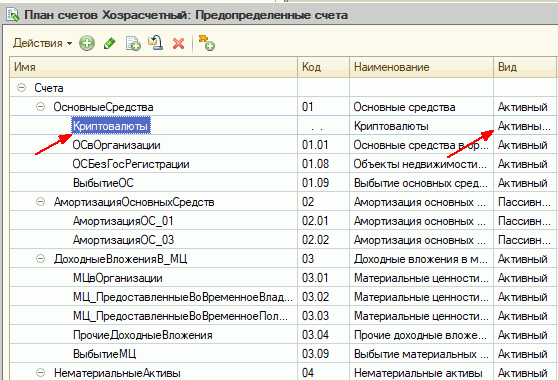
Task: Click code cell 01.01
Action: [323, 145]
